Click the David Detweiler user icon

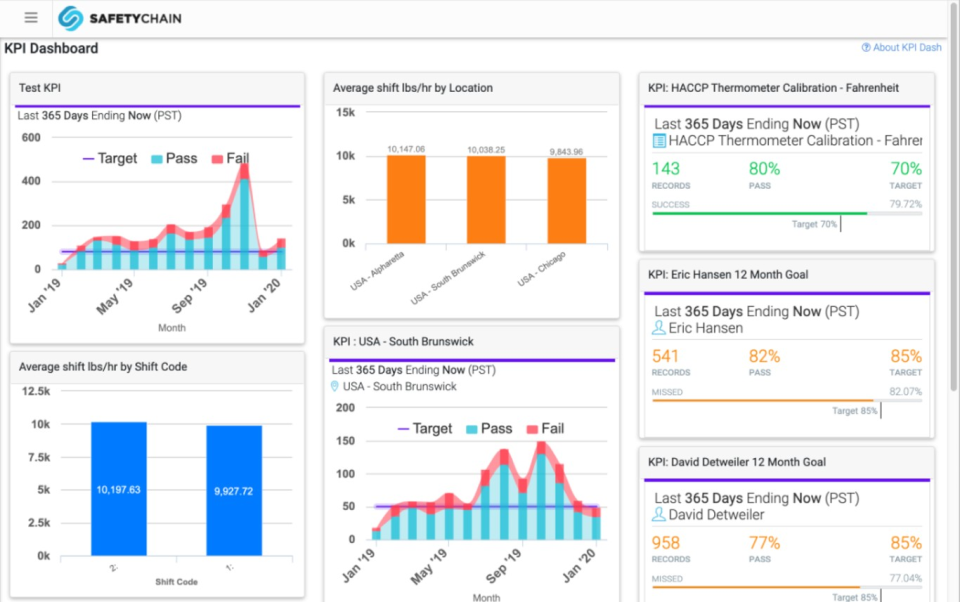click(x=659, y=515)
